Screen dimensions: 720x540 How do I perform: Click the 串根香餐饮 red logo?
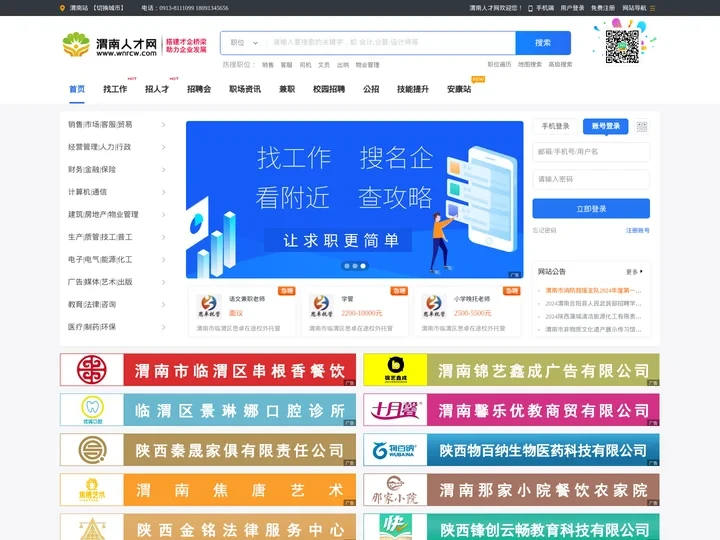92,370
